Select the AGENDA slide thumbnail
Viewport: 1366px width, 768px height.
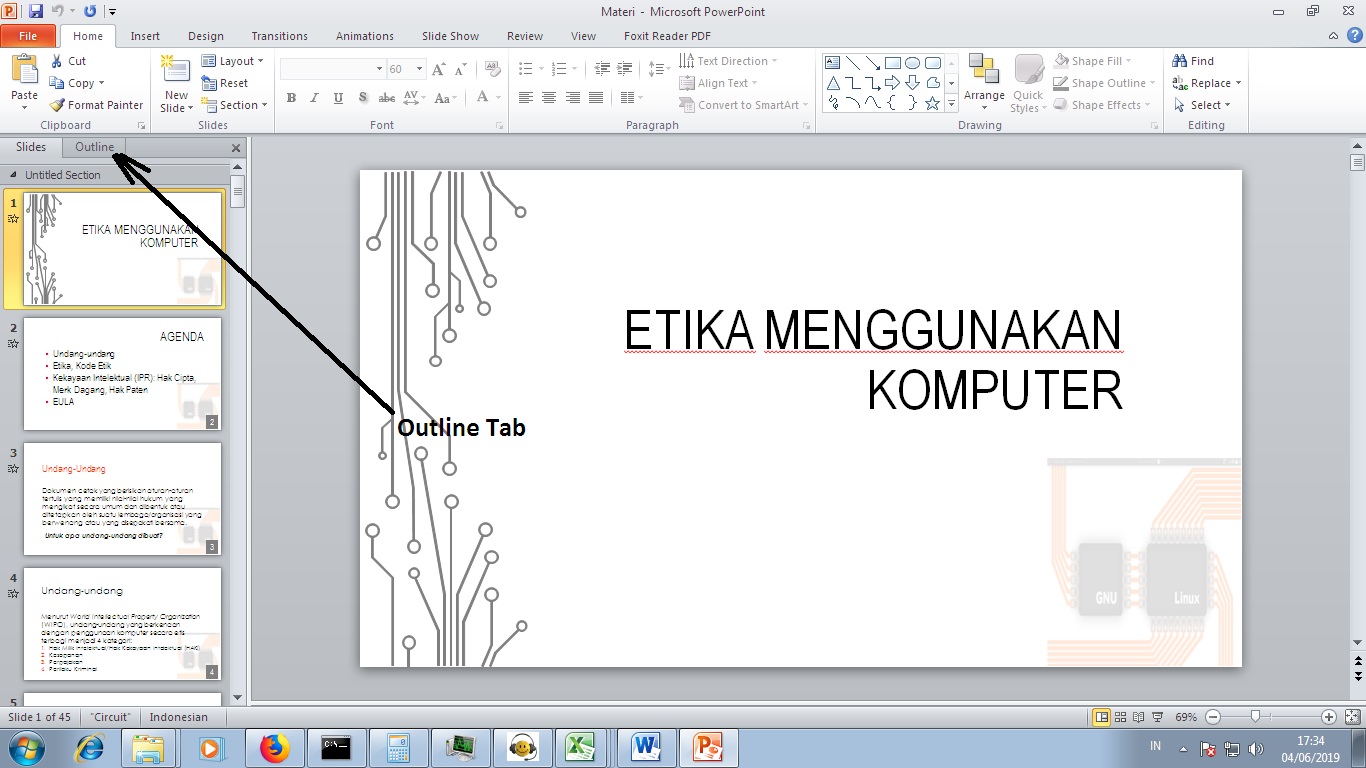pos(122,373)
